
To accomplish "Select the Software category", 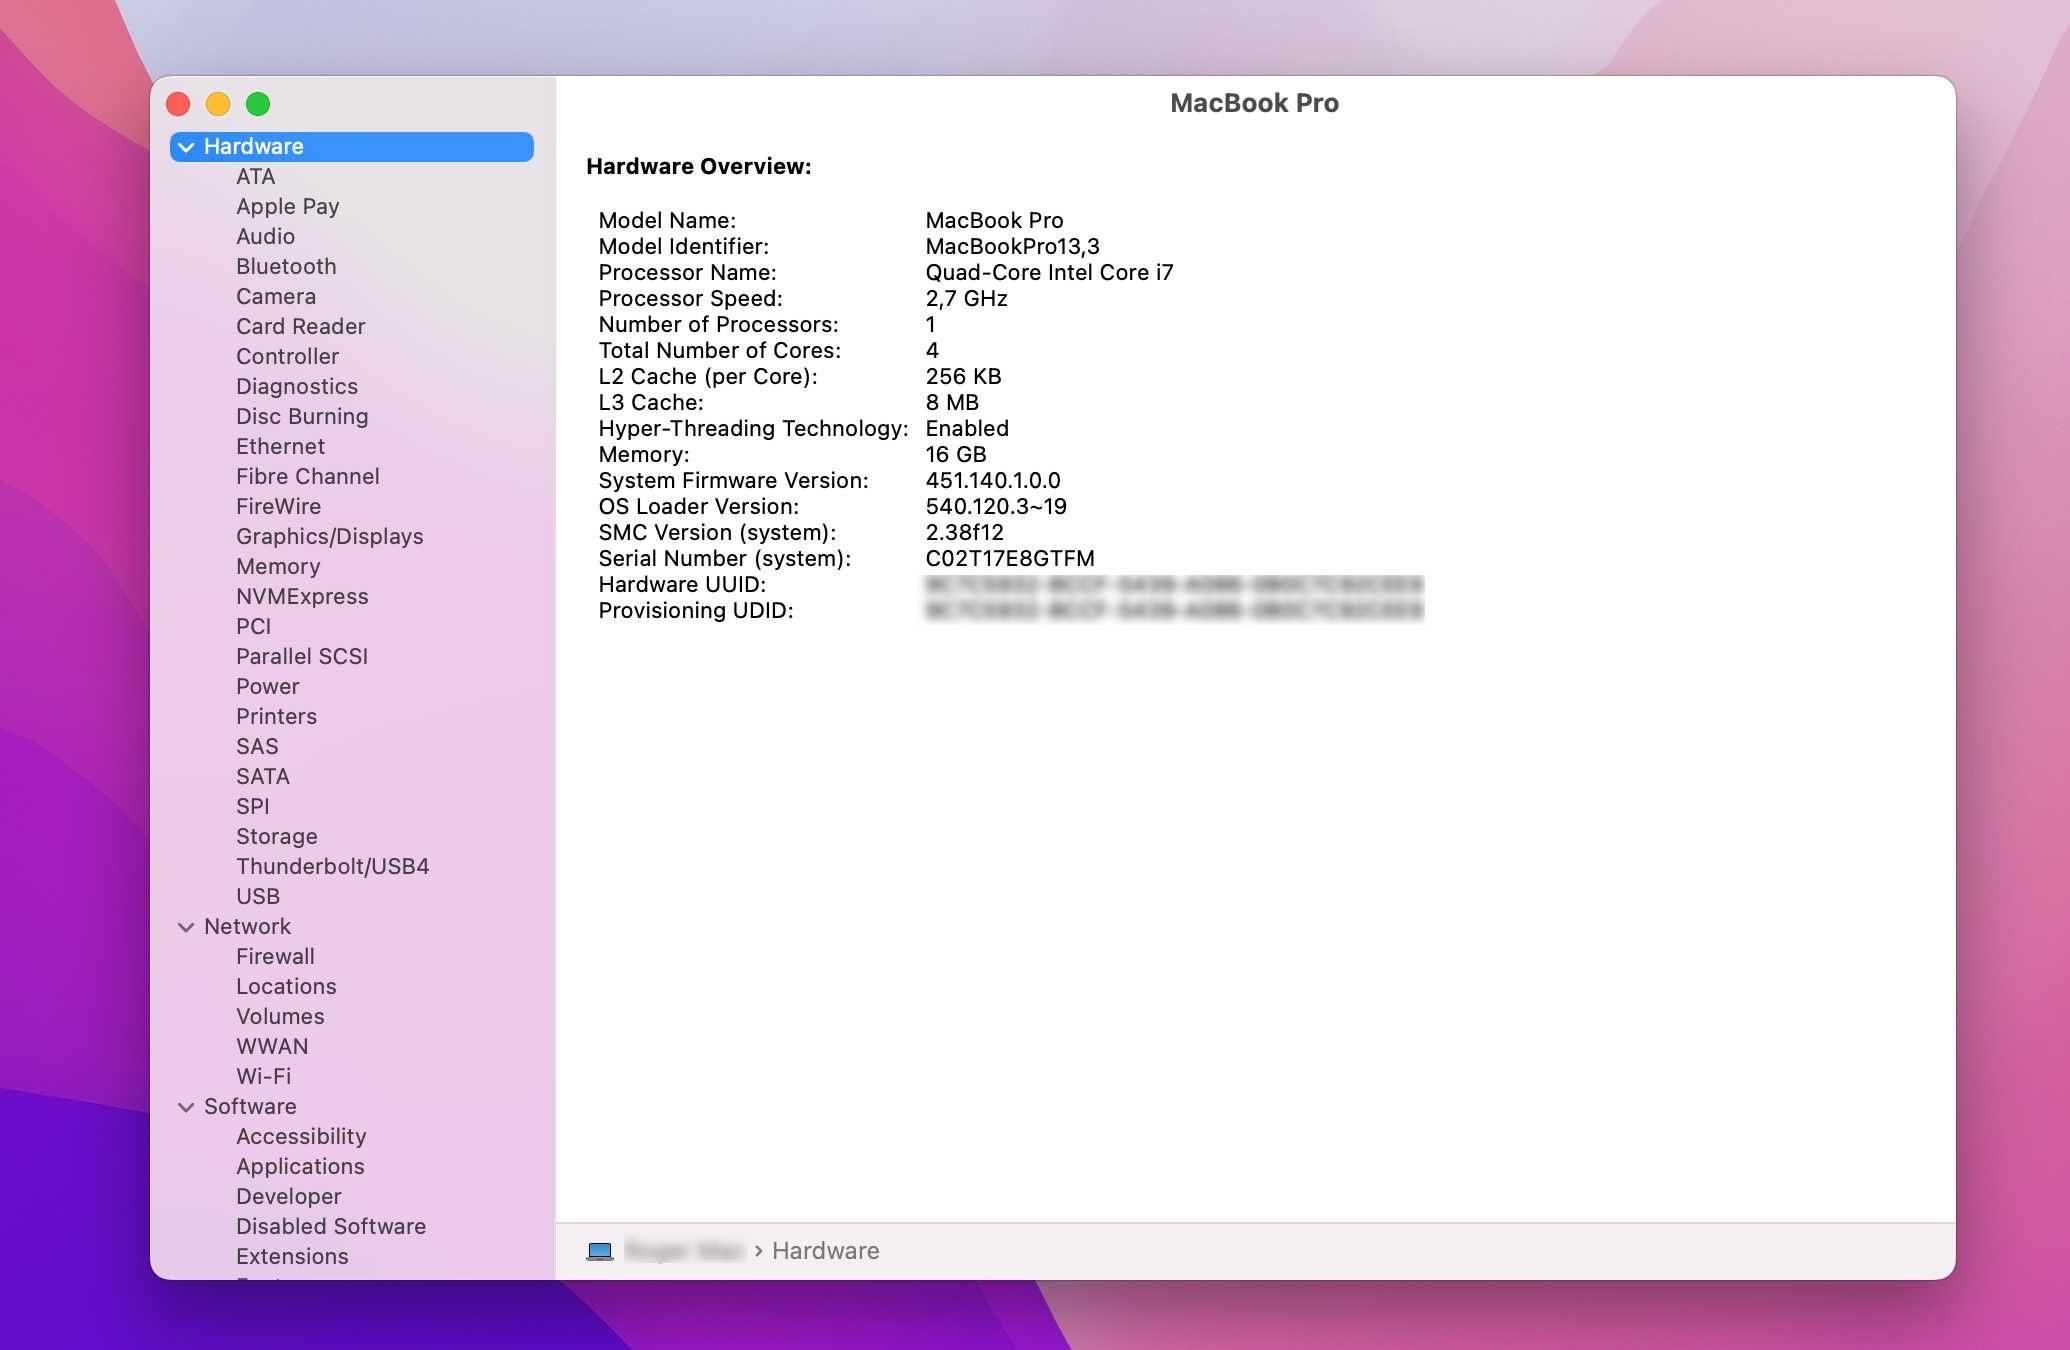I will [250, 1107].
